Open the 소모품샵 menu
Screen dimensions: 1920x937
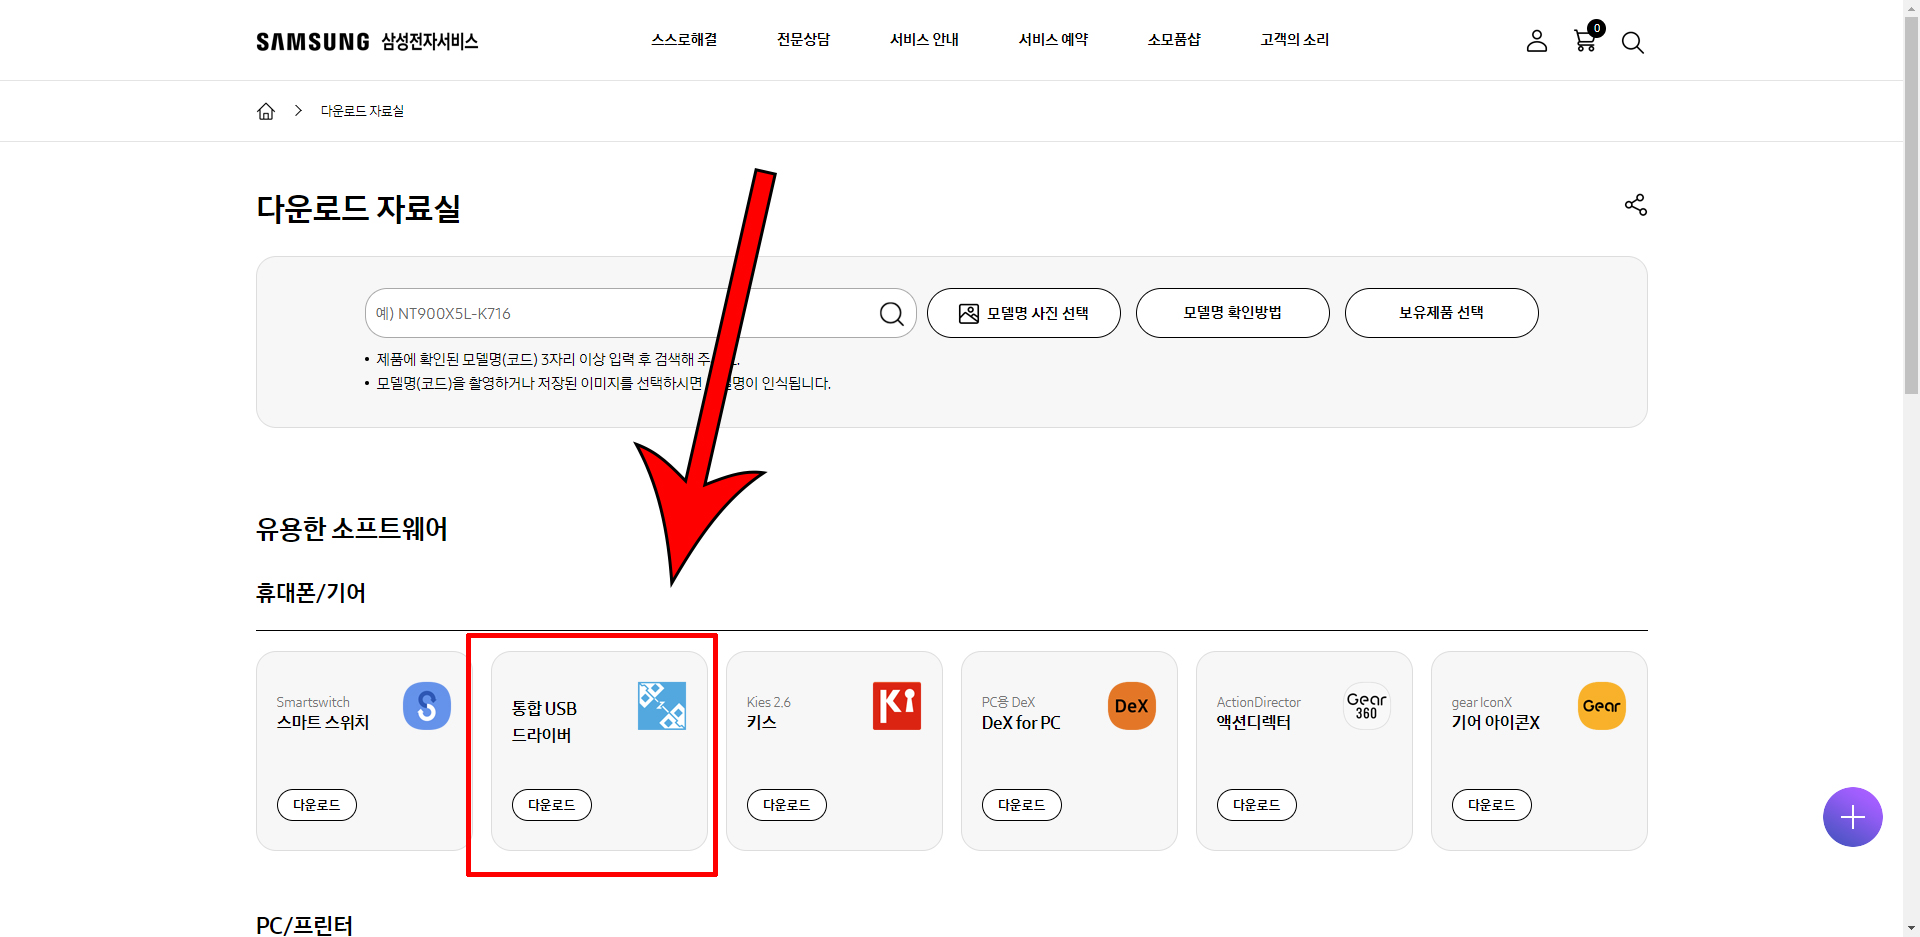point(1174,40)
